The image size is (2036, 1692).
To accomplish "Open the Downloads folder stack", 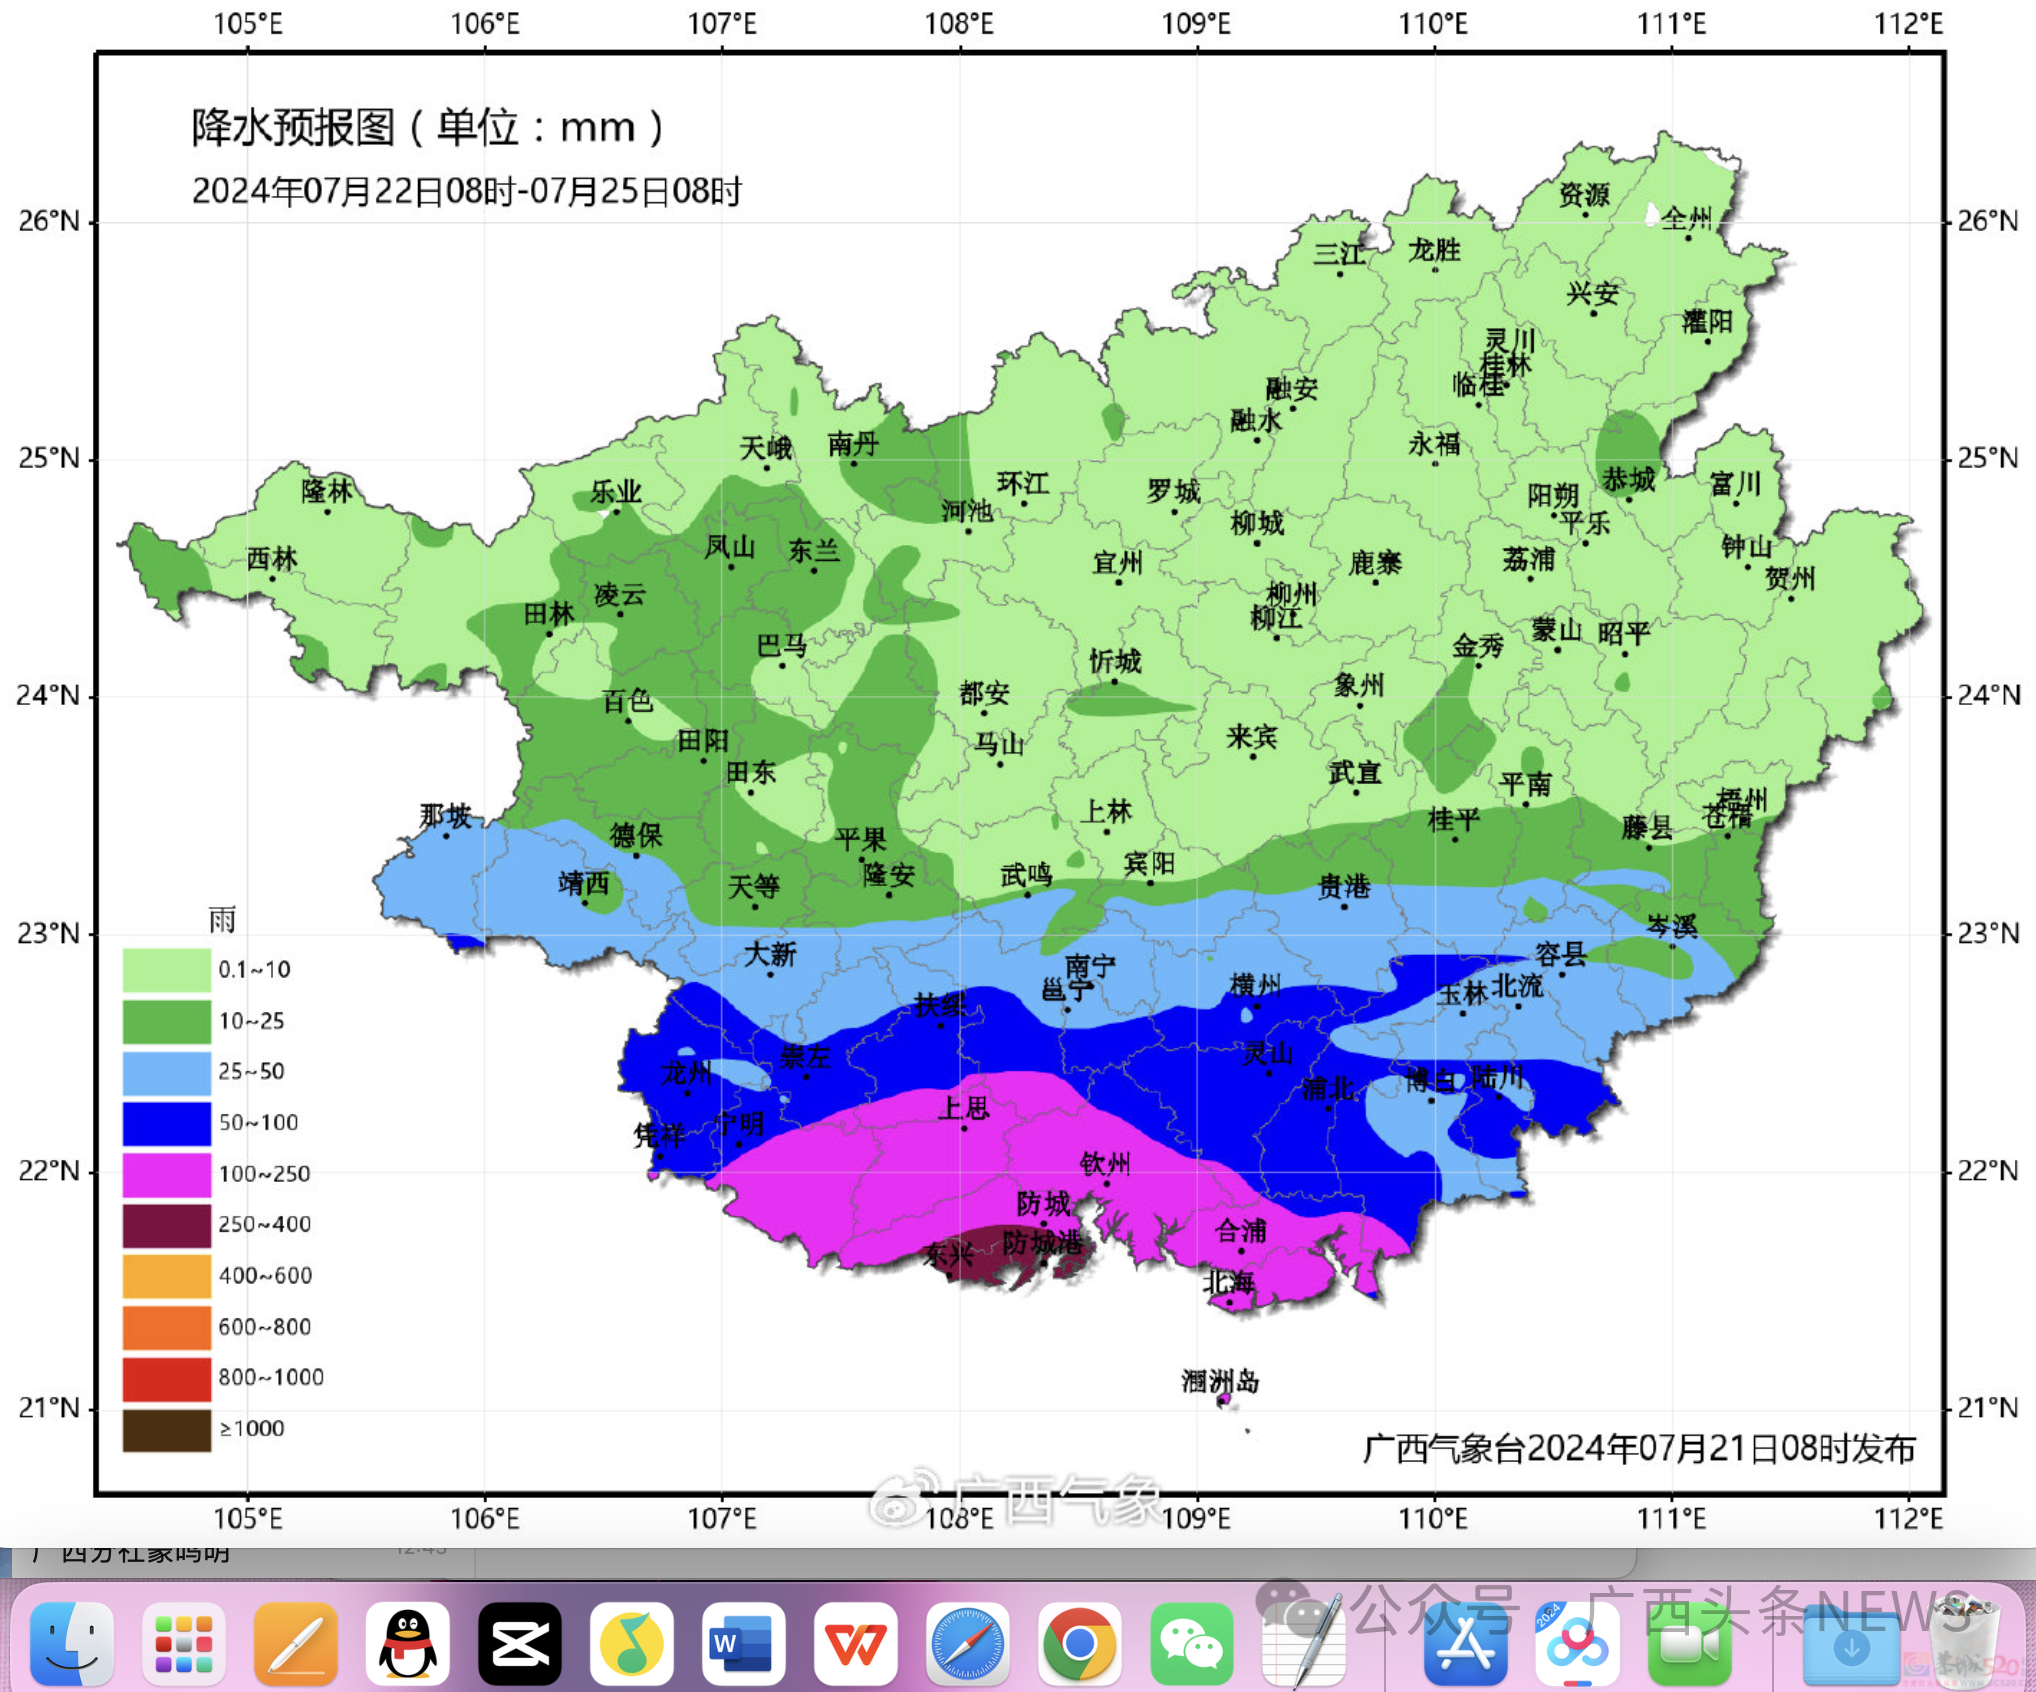I will pyautogui.click(x=1850, y=1646).
